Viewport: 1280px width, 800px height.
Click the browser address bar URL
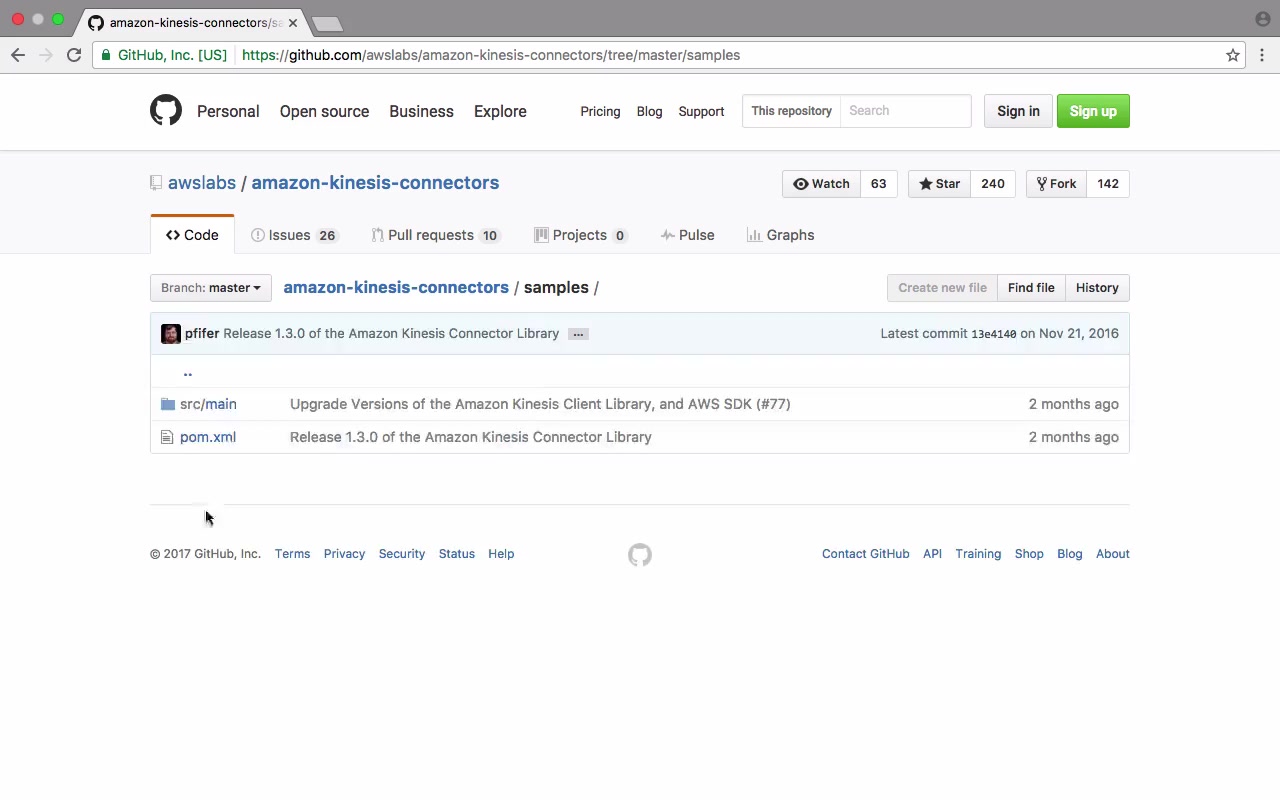pyautogui.click(x=491, y=55)
